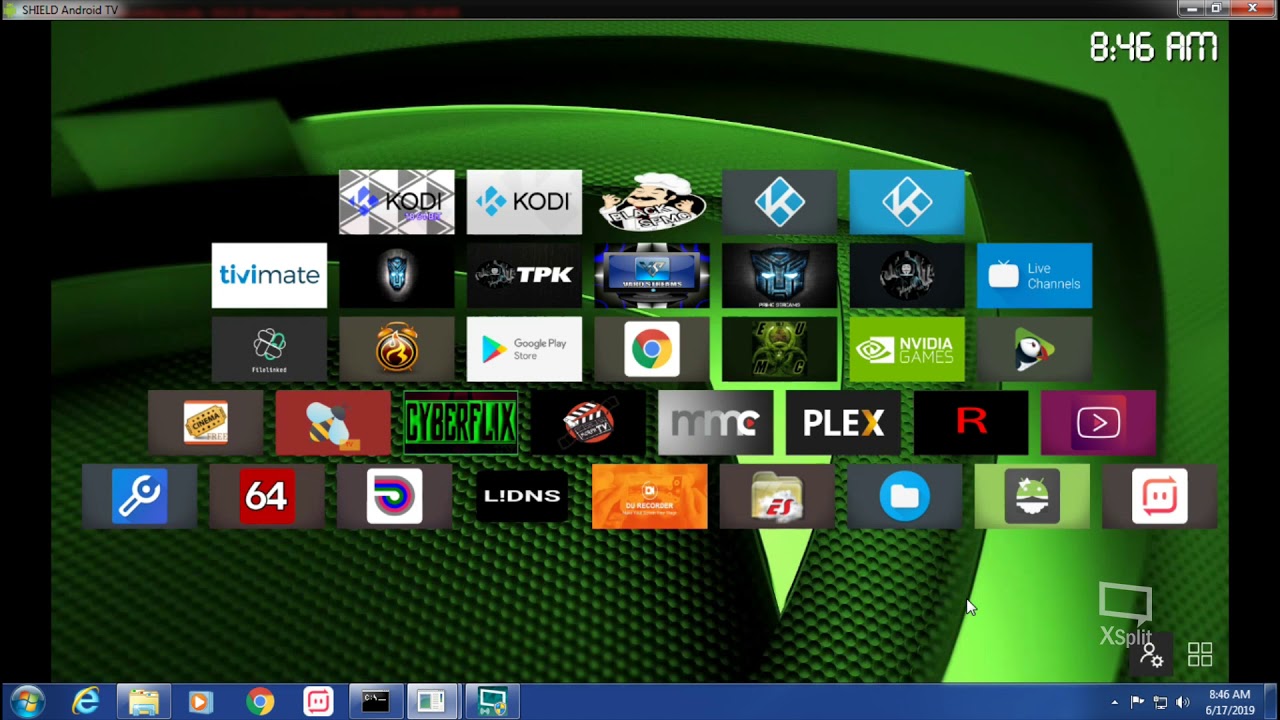Open the L!DNS app tile
The image size is (1280, 720).
click(522, 496)
